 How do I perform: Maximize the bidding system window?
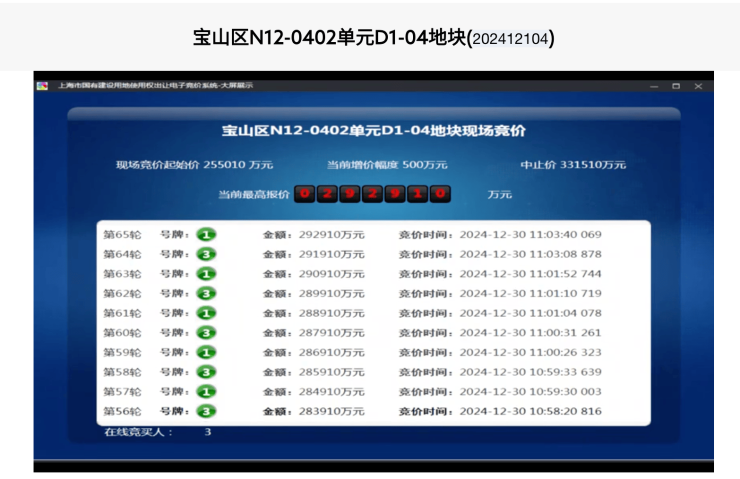coord(676,86)
